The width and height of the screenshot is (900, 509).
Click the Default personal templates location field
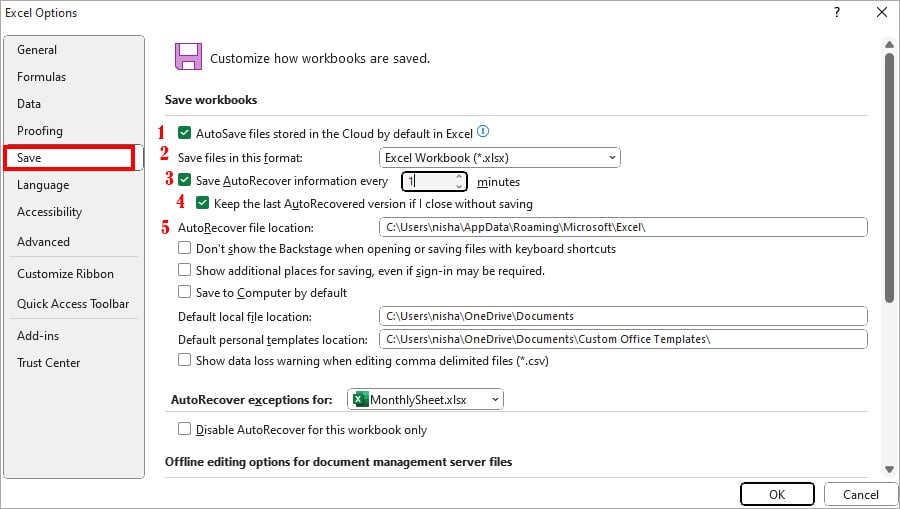coord(623,339)
